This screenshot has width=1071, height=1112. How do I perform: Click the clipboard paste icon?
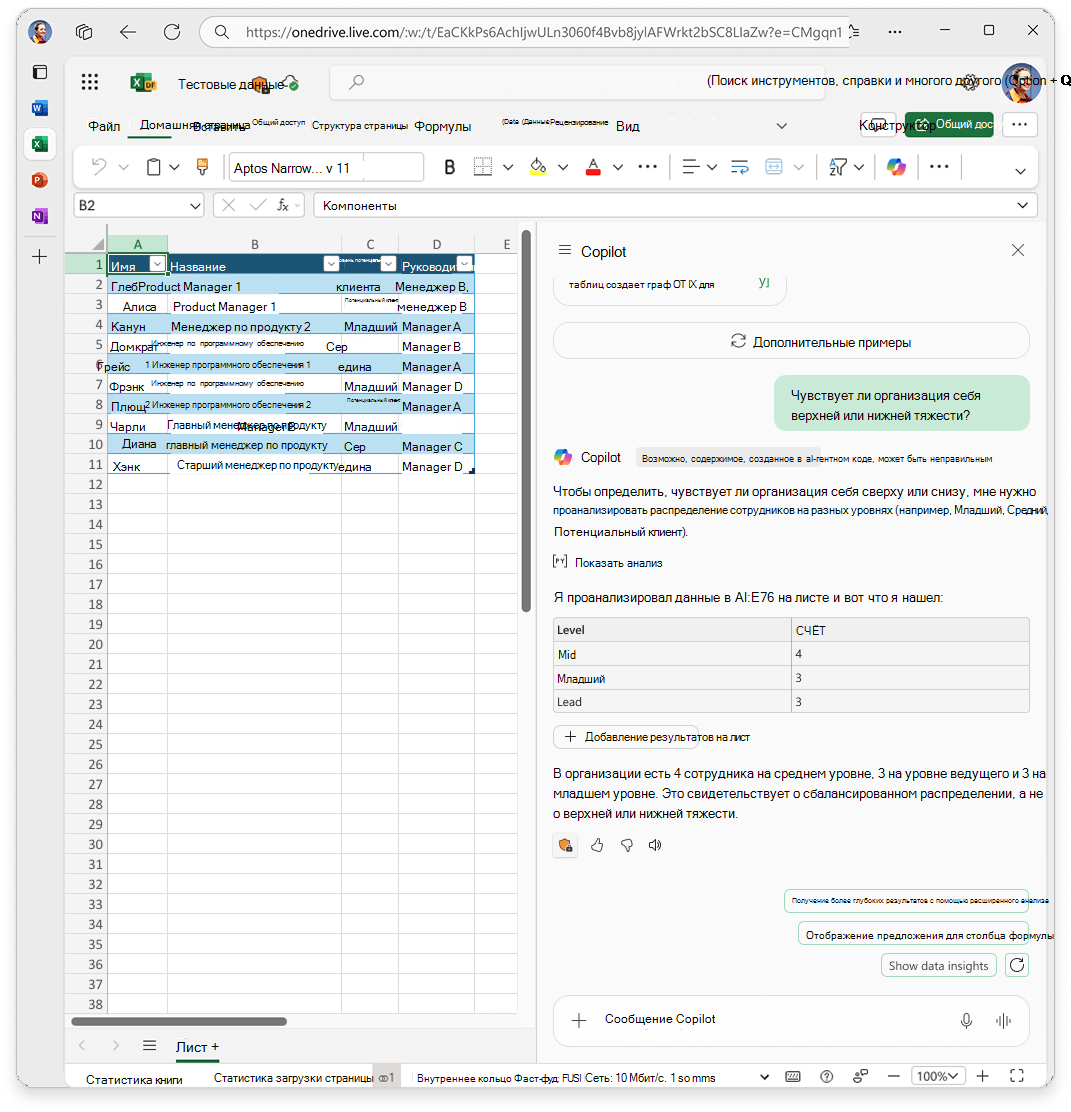pos(153,167)
